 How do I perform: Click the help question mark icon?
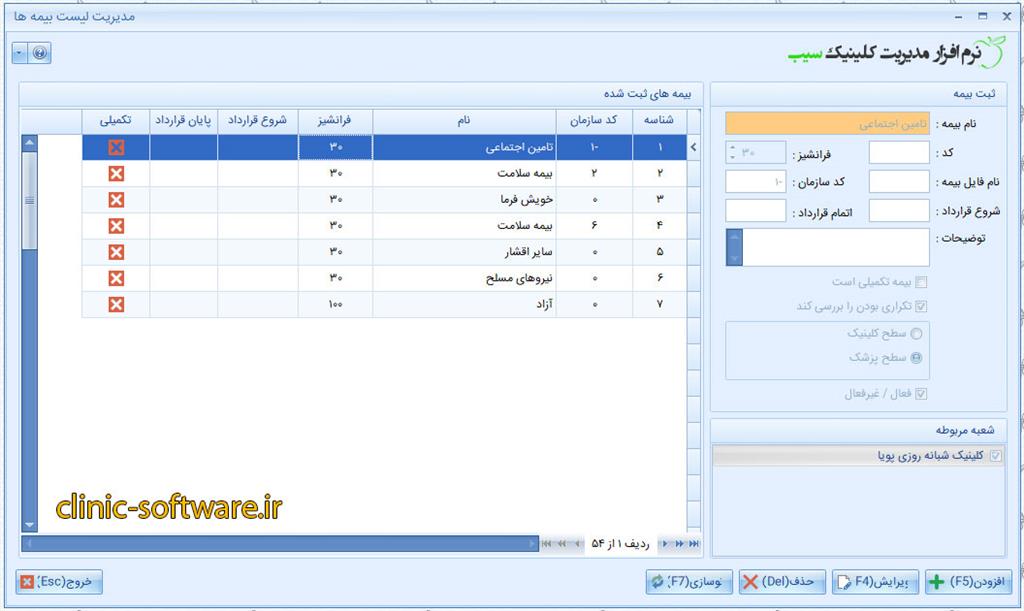click(x=41, y=54)
